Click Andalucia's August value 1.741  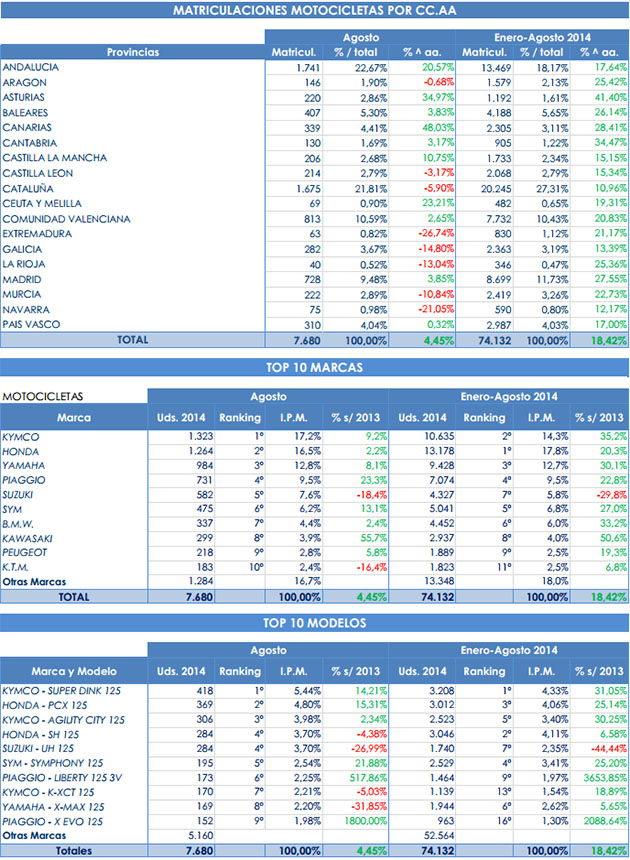pyautogui.click(x=309, y=67)
